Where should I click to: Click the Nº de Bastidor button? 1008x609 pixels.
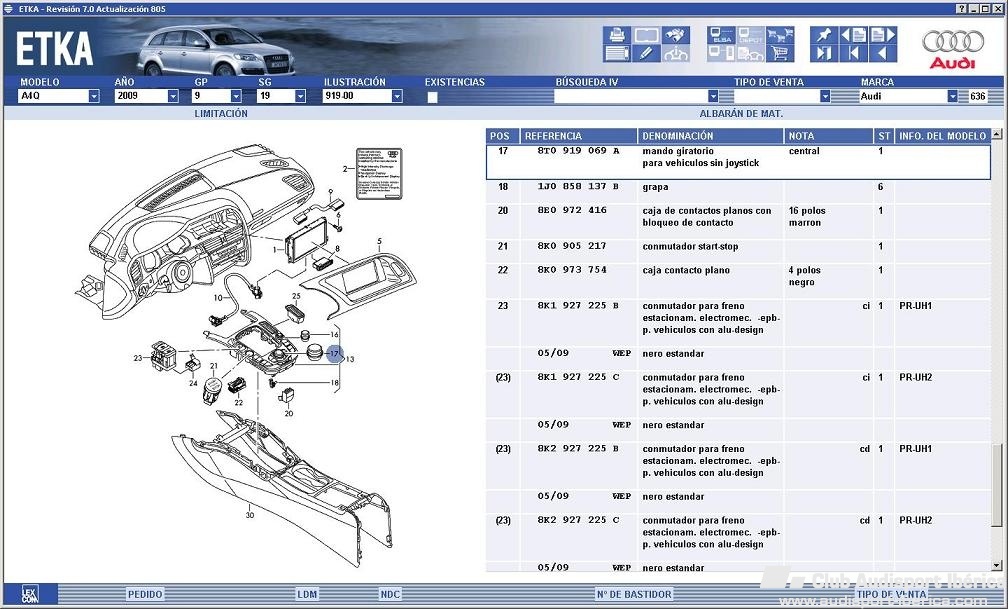pos(634,594)
